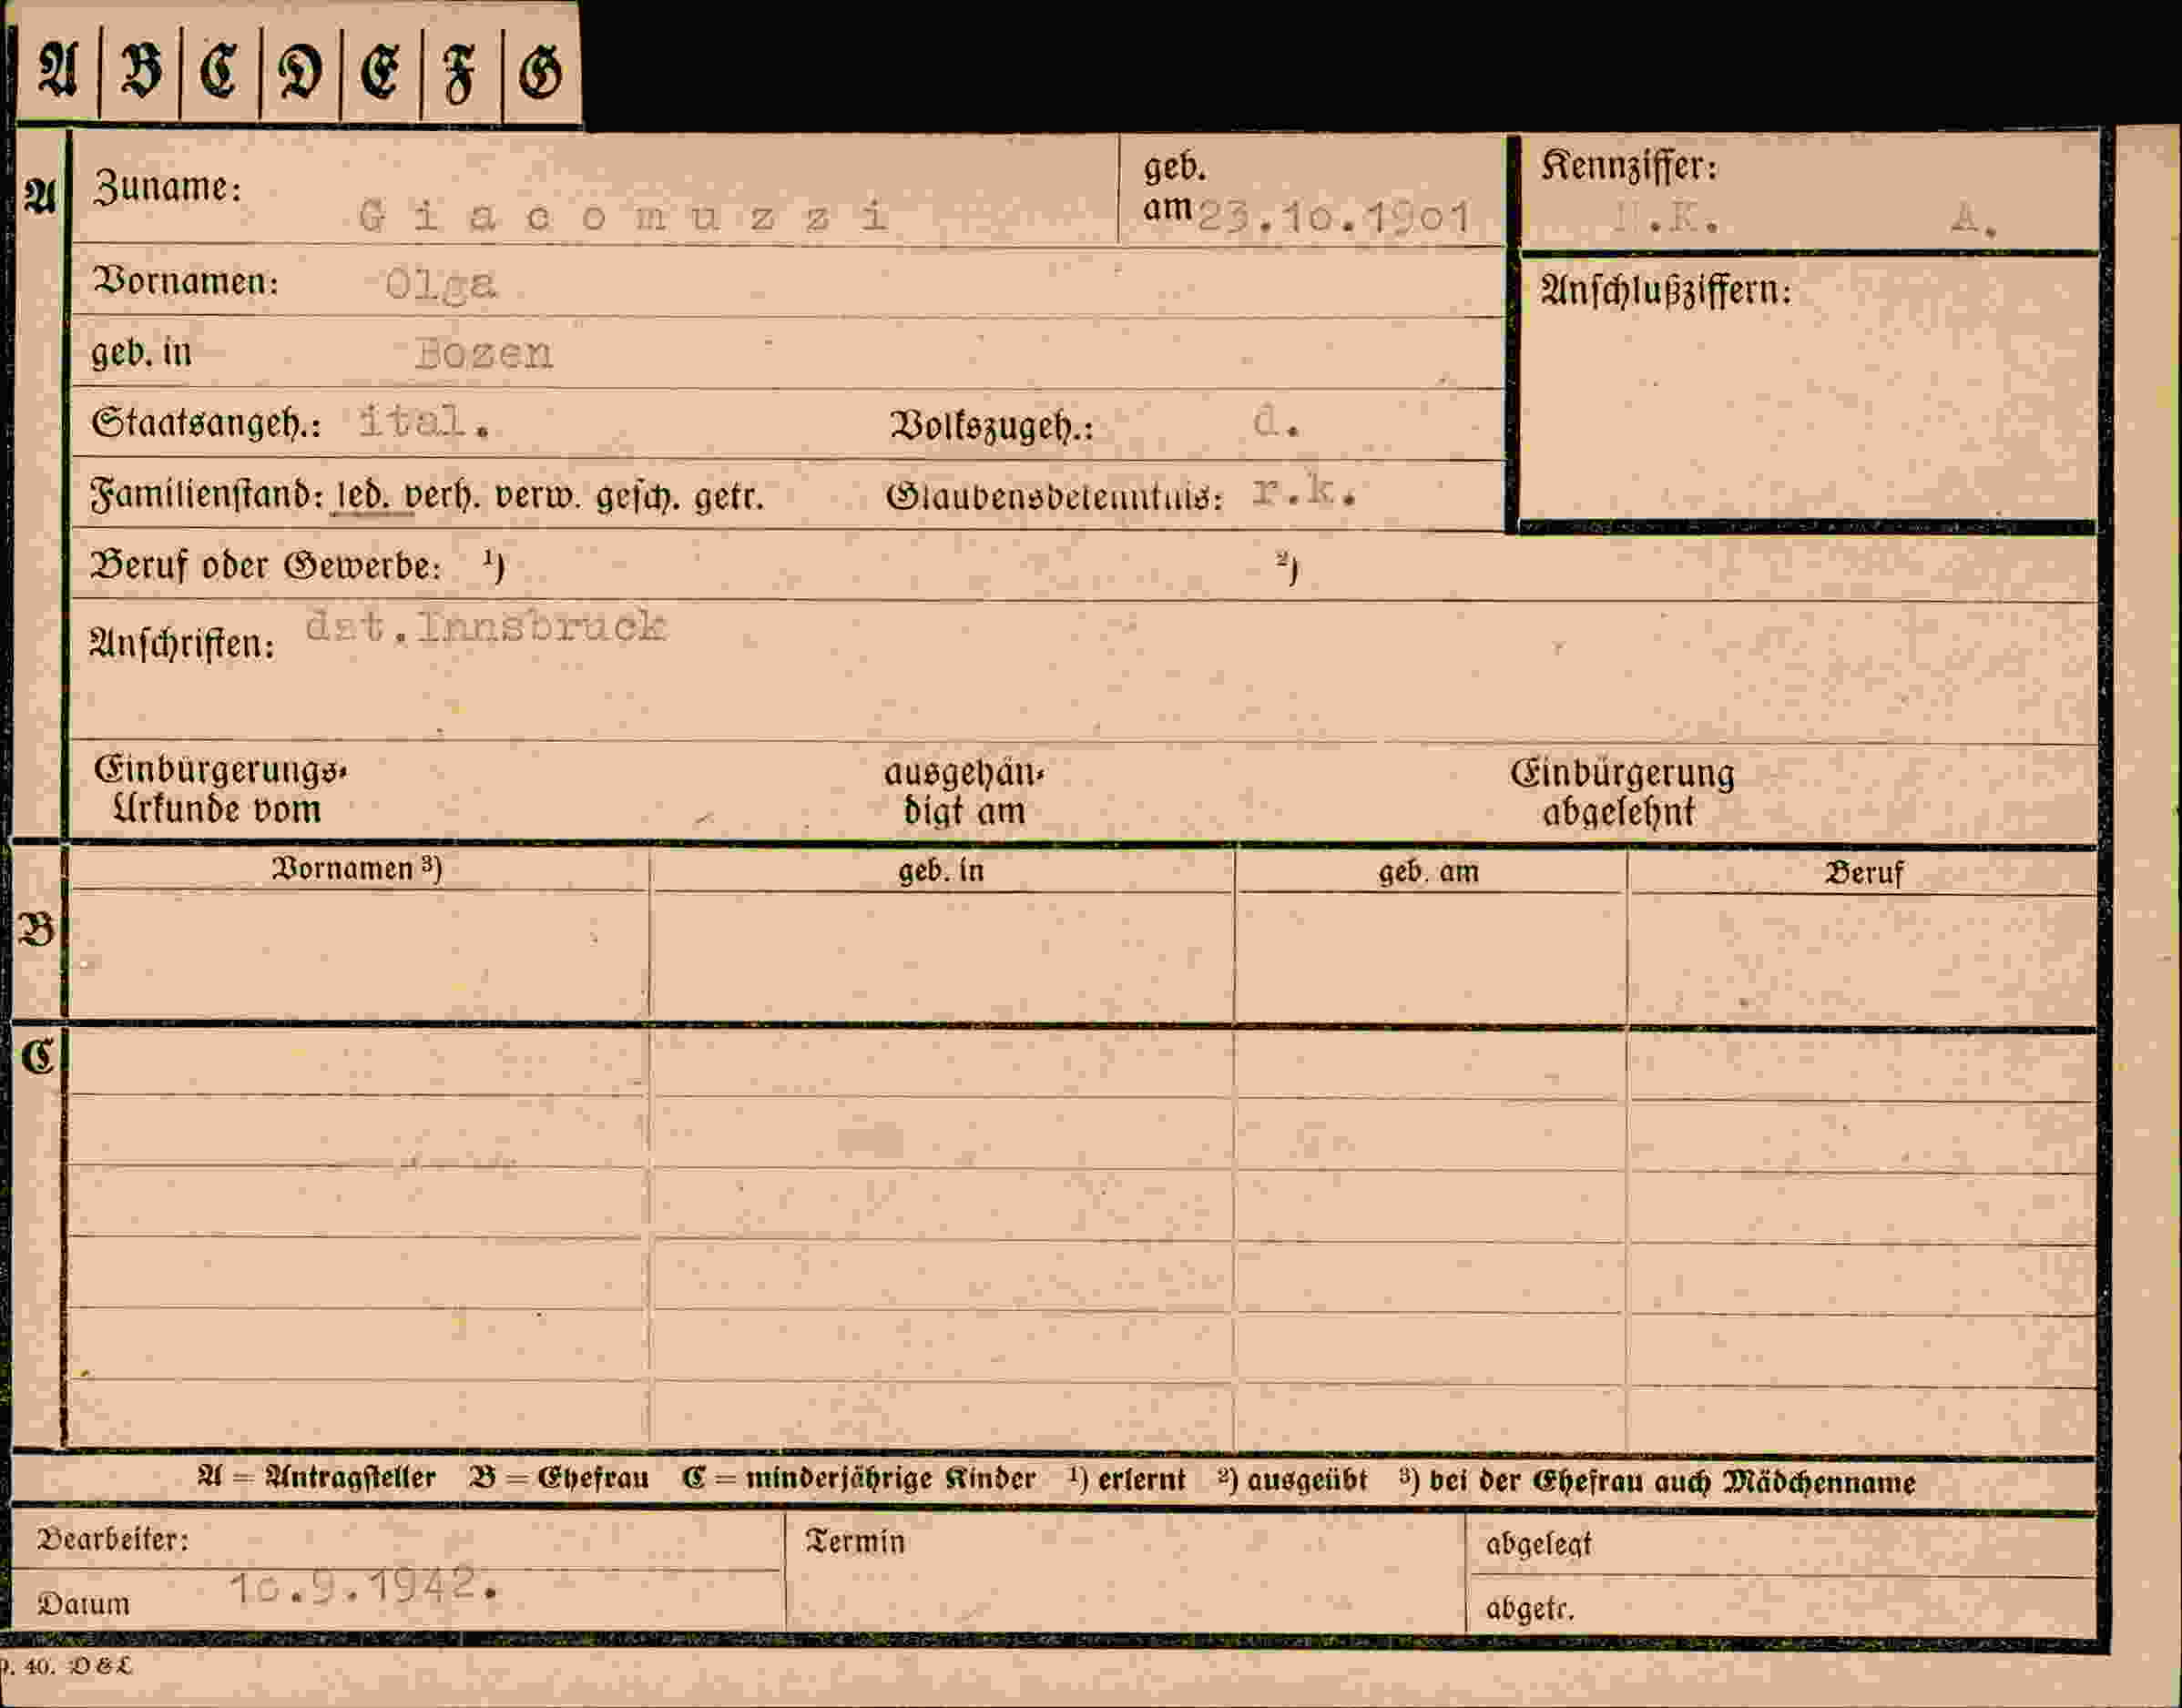The width and height of the screenshot is (2182, 1708).
Task: Click the 'Vornamen:' label in section A
Action: click(185, 282)
